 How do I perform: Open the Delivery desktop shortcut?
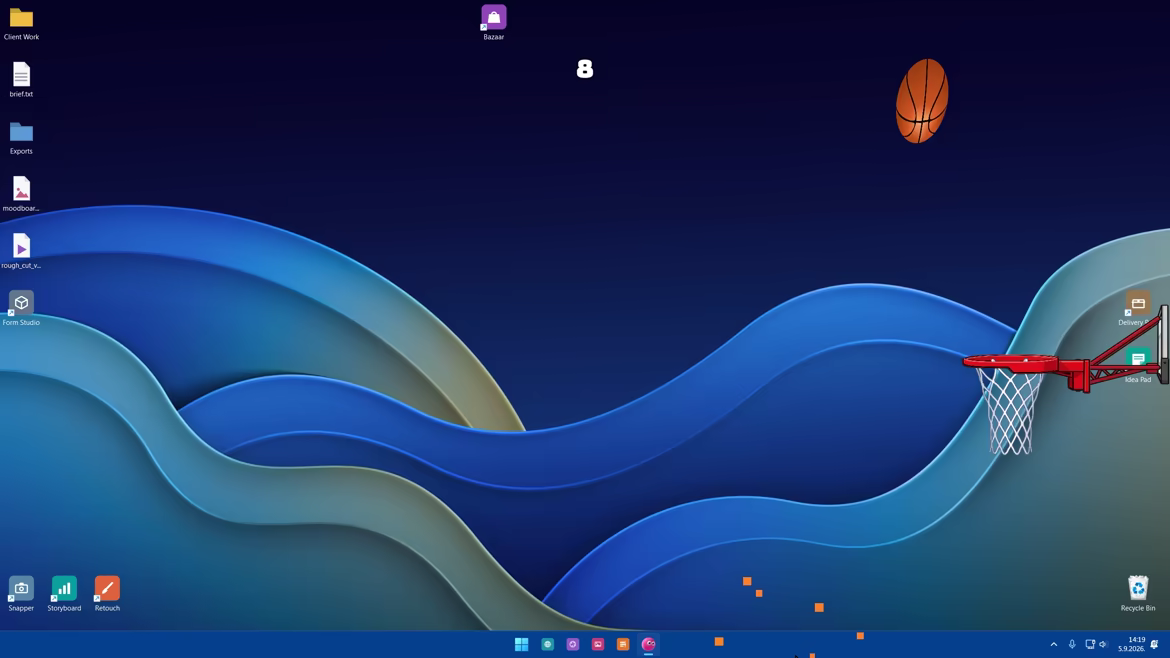(x=1136, y=309)
